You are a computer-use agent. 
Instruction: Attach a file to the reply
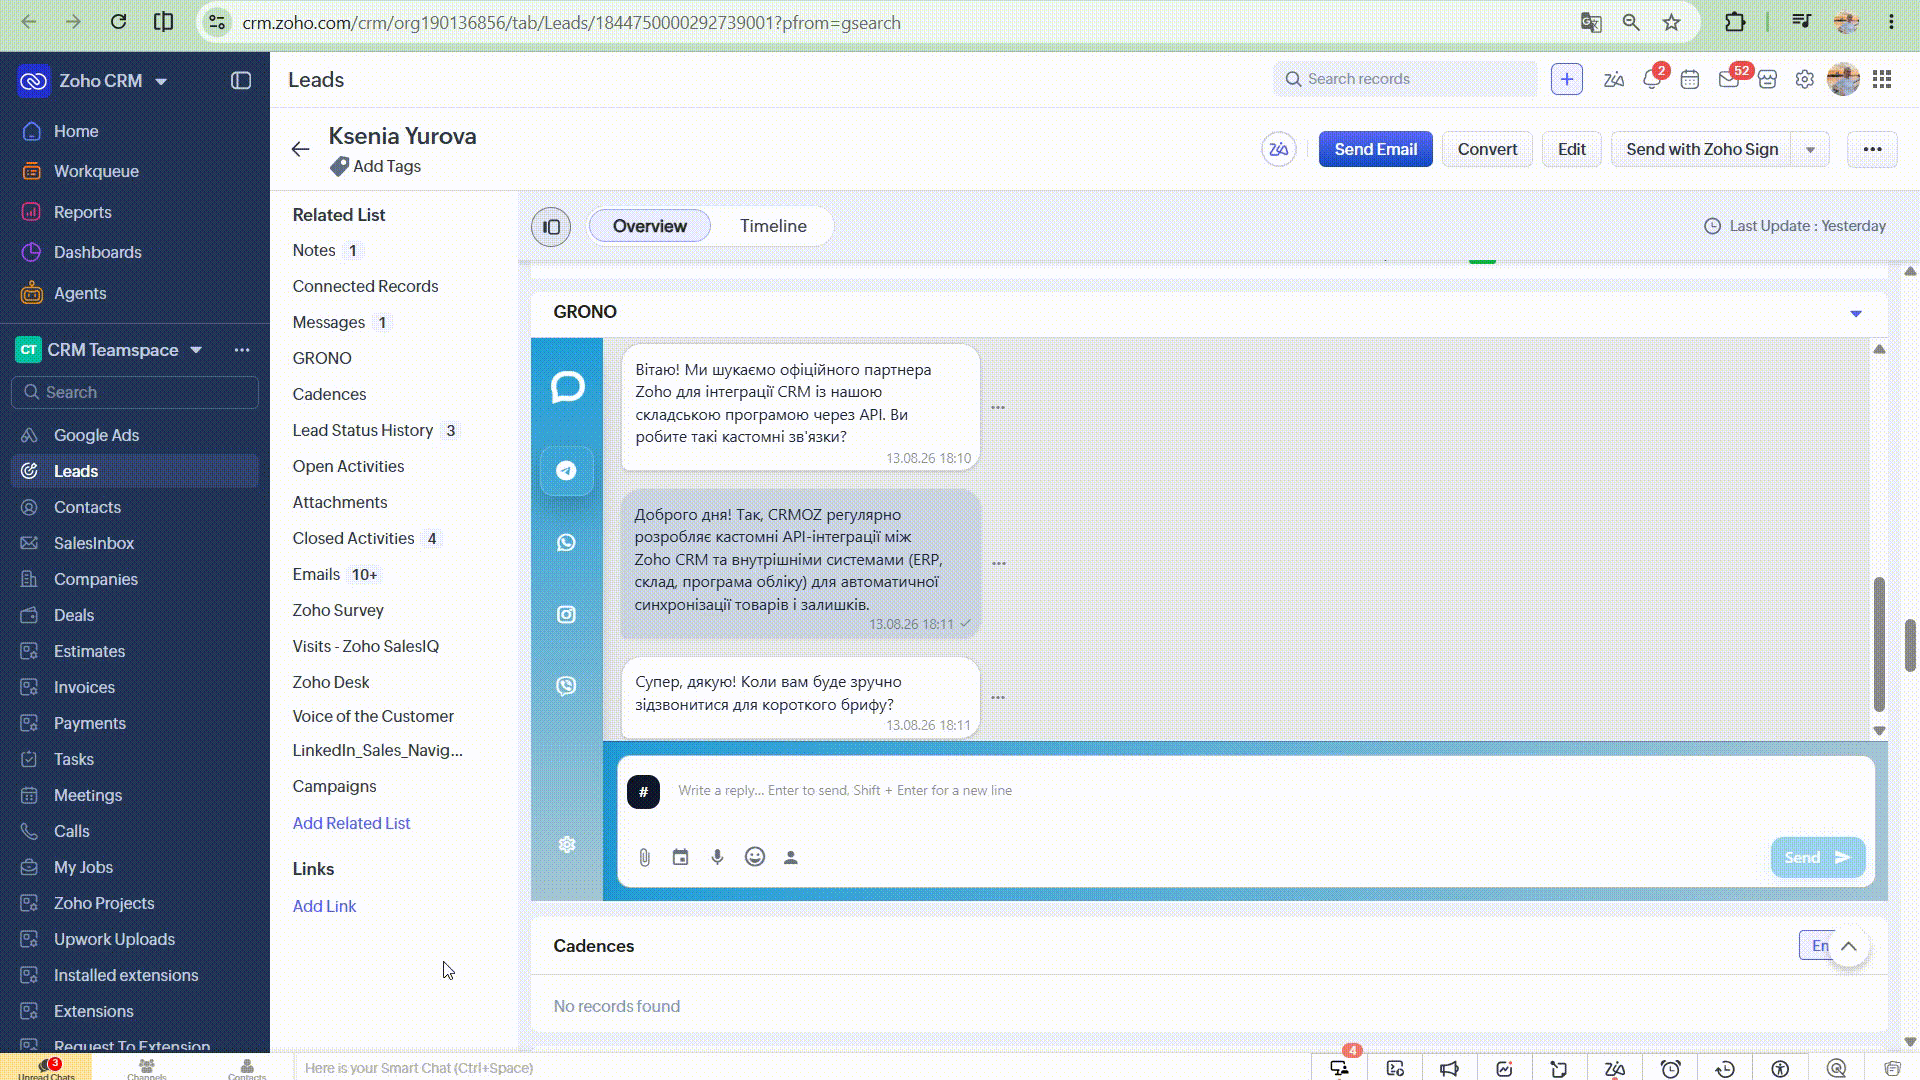pos(645,857)
